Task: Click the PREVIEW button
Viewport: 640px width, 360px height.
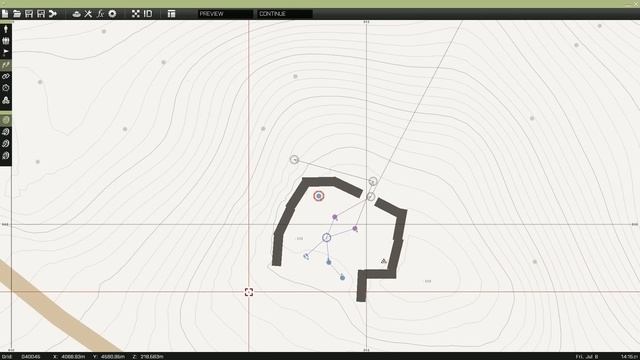Action: click(x=225, y=14)
